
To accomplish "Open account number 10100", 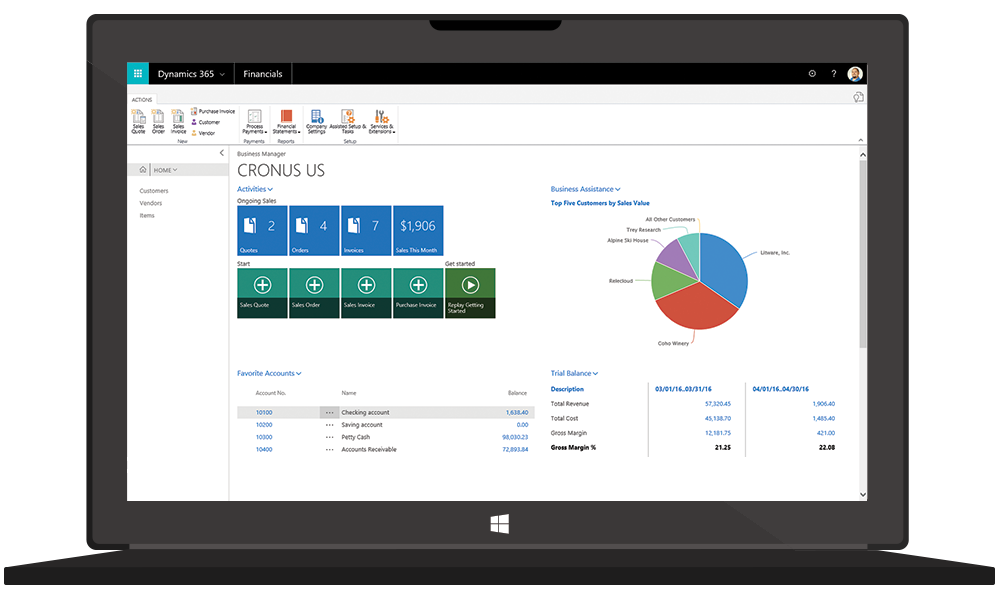I will click(x=264, y=413).
